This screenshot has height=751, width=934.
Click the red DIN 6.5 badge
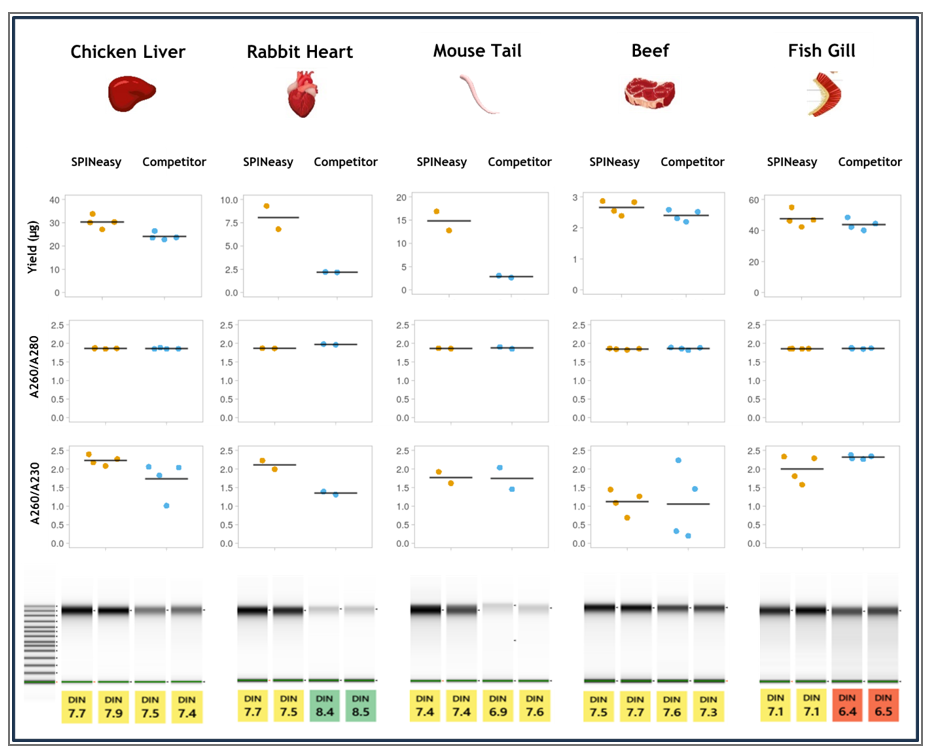(883, 705)
